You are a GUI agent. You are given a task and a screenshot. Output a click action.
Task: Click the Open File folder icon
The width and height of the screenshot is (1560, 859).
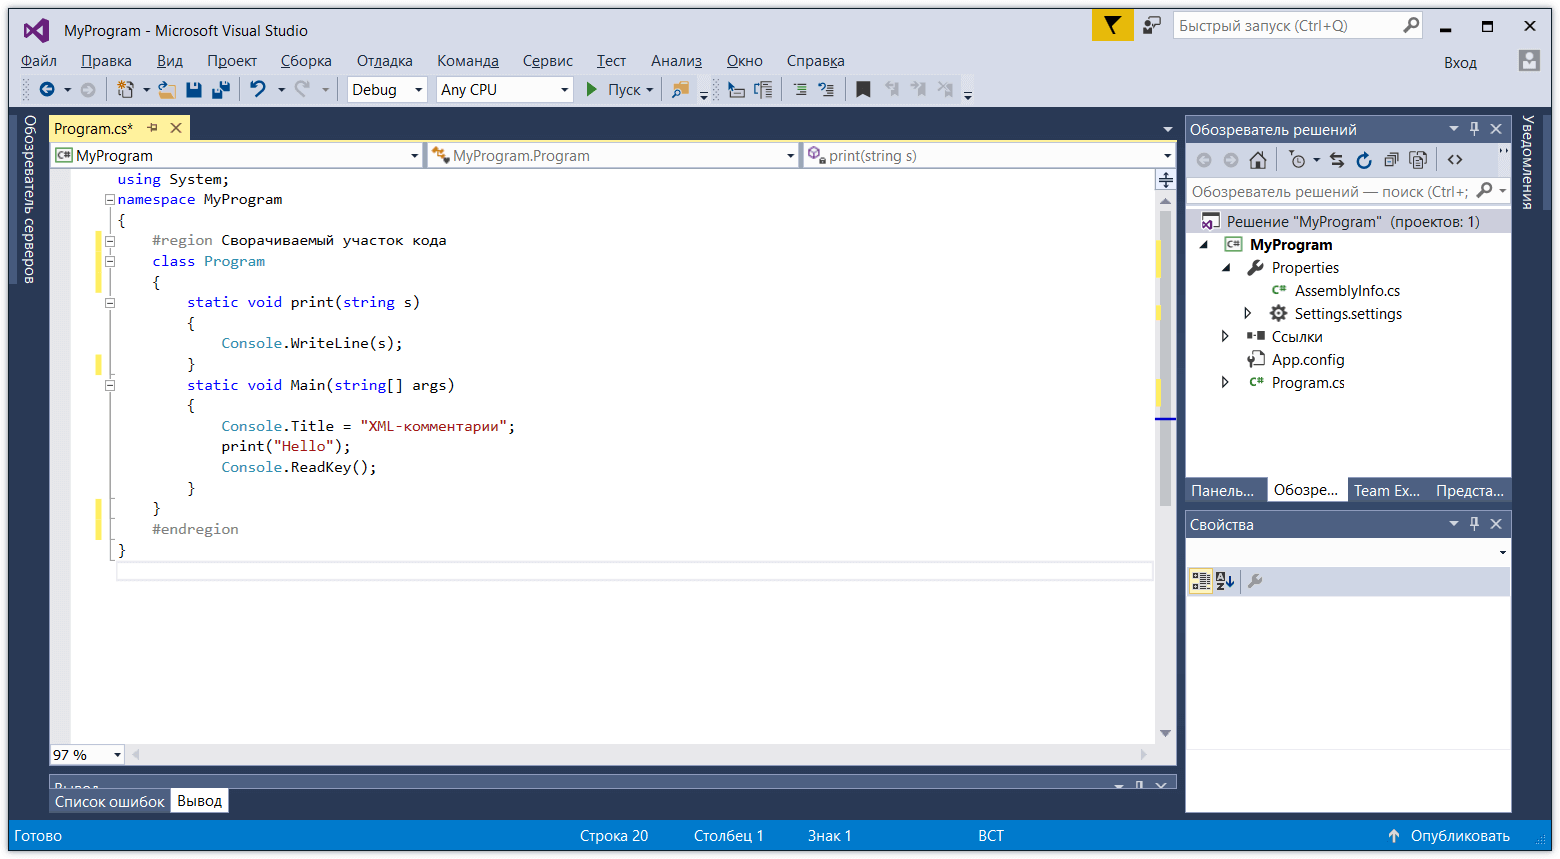click(x=167, y=90)
